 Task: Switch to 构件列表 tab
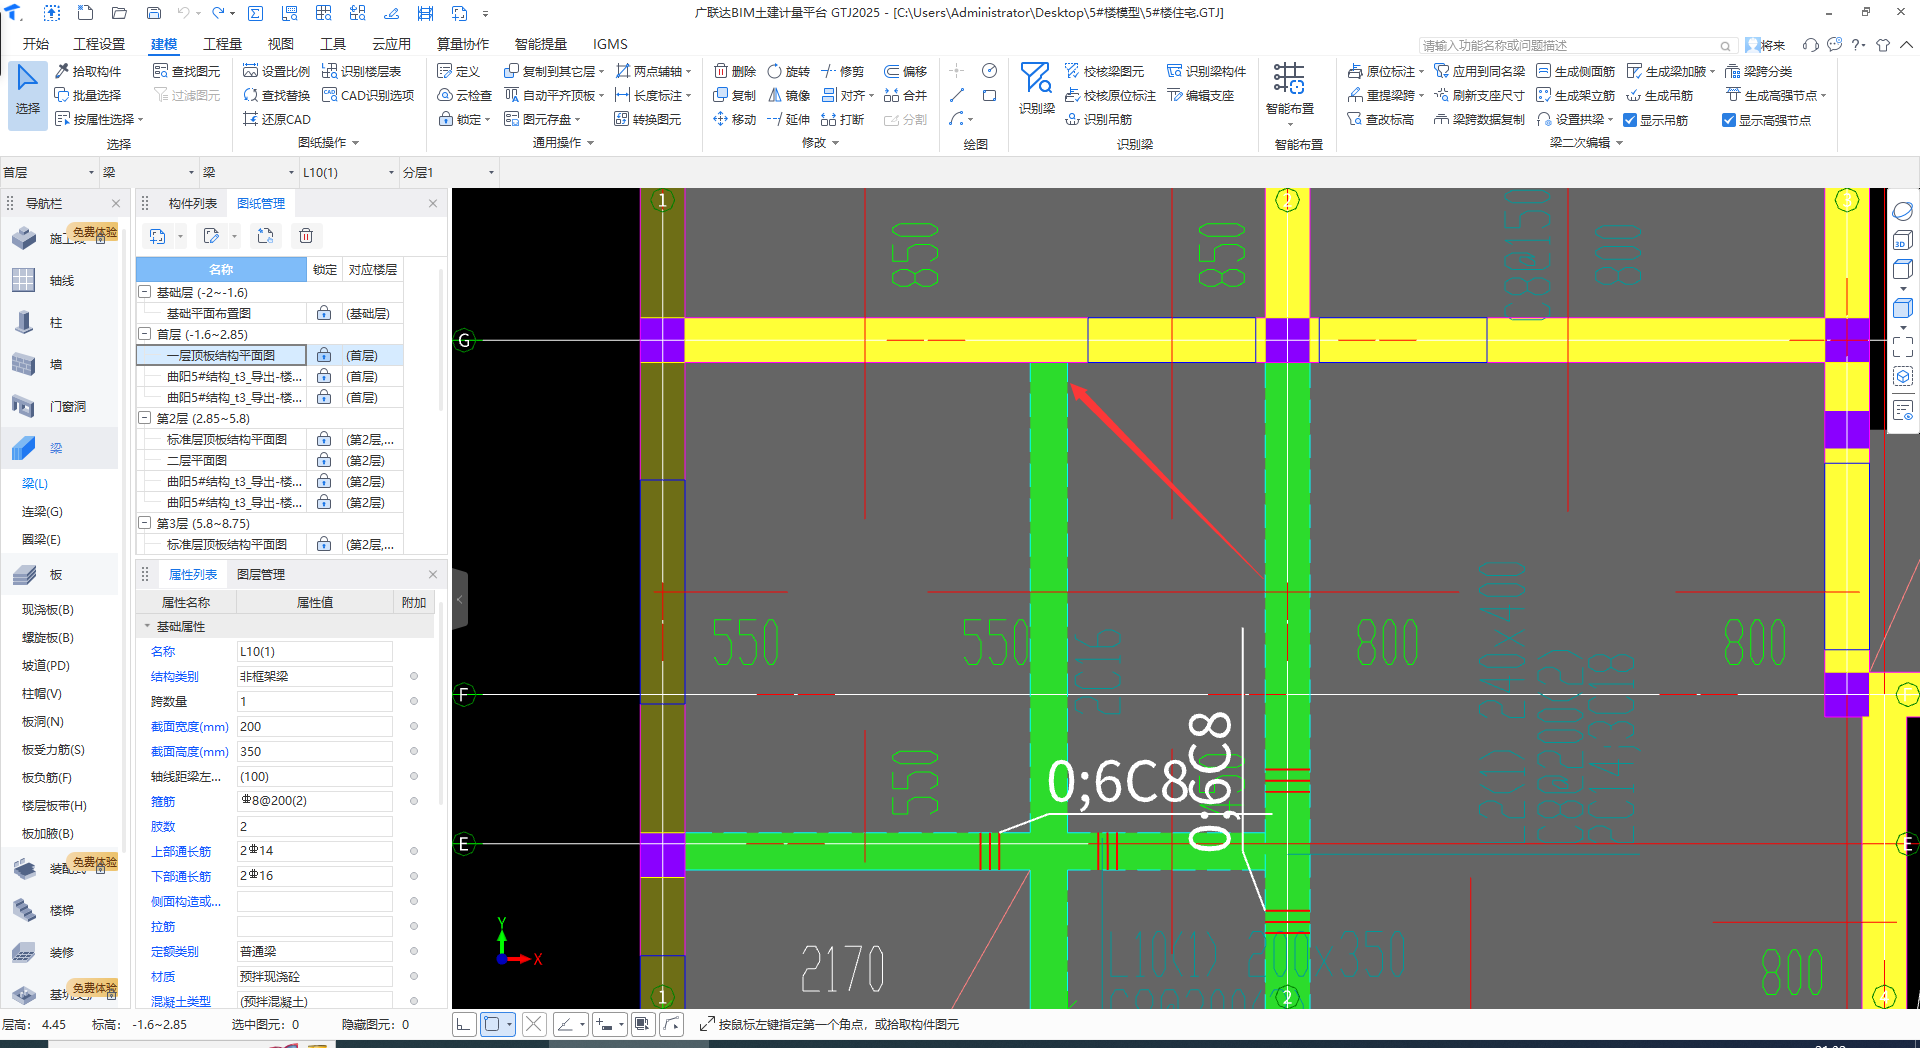click(x=193, y=203)
